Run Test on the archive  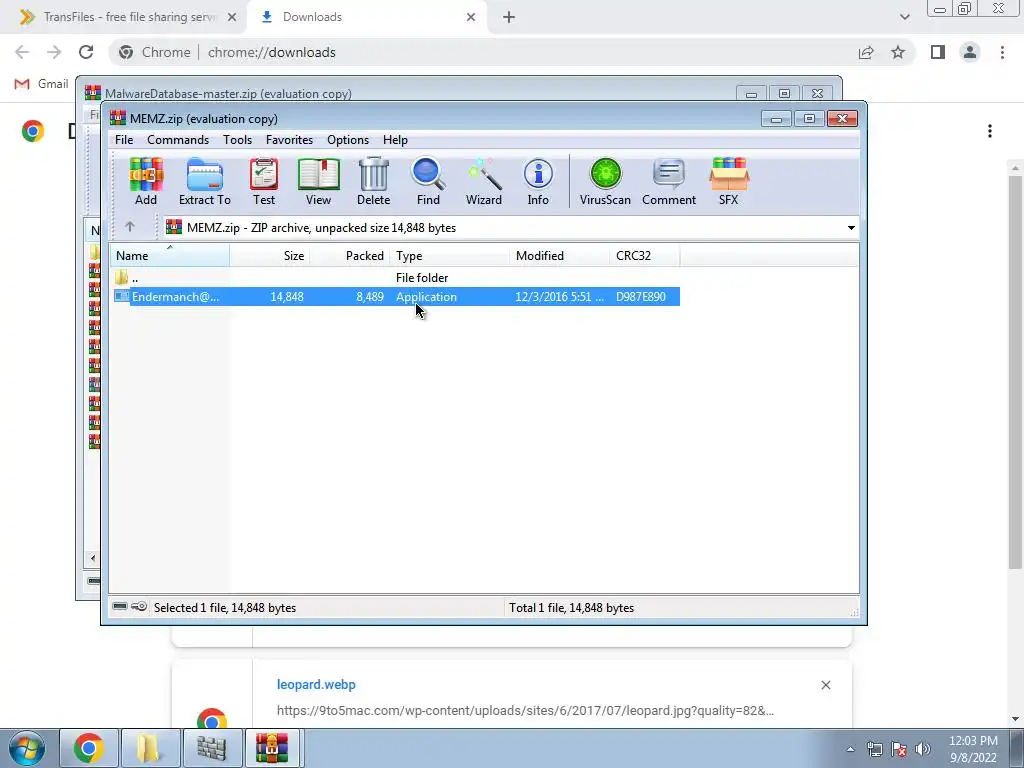point(264,182)
